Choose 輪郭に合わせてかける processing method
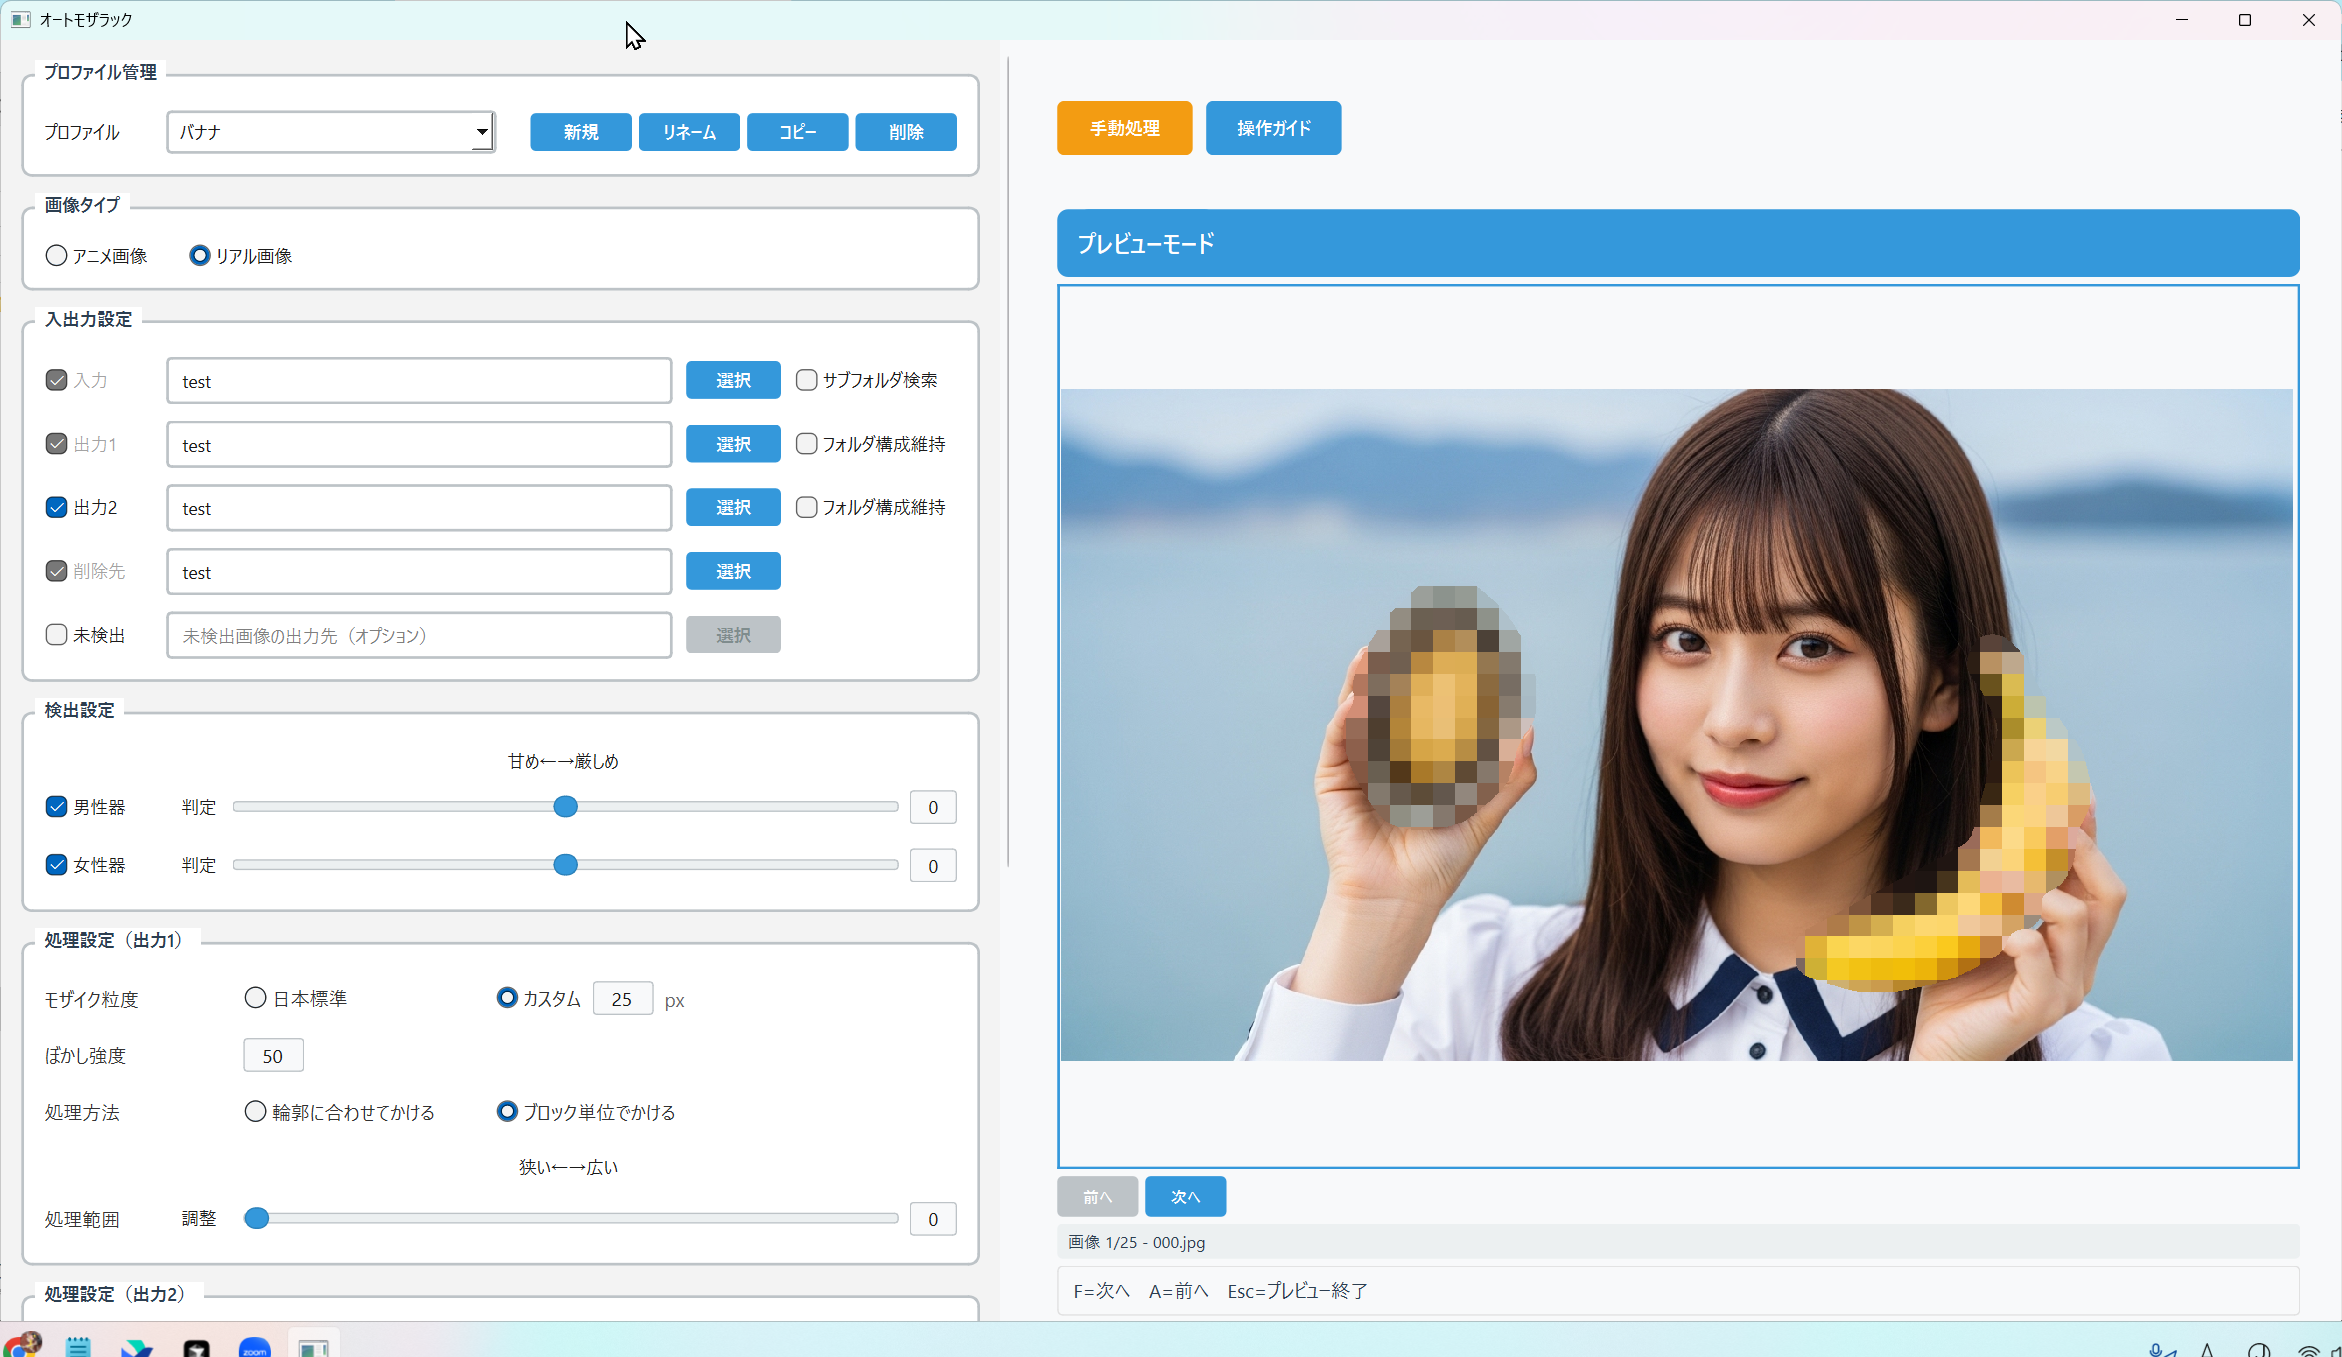The image size is (2342, 1357). [x=256, y=1112]
